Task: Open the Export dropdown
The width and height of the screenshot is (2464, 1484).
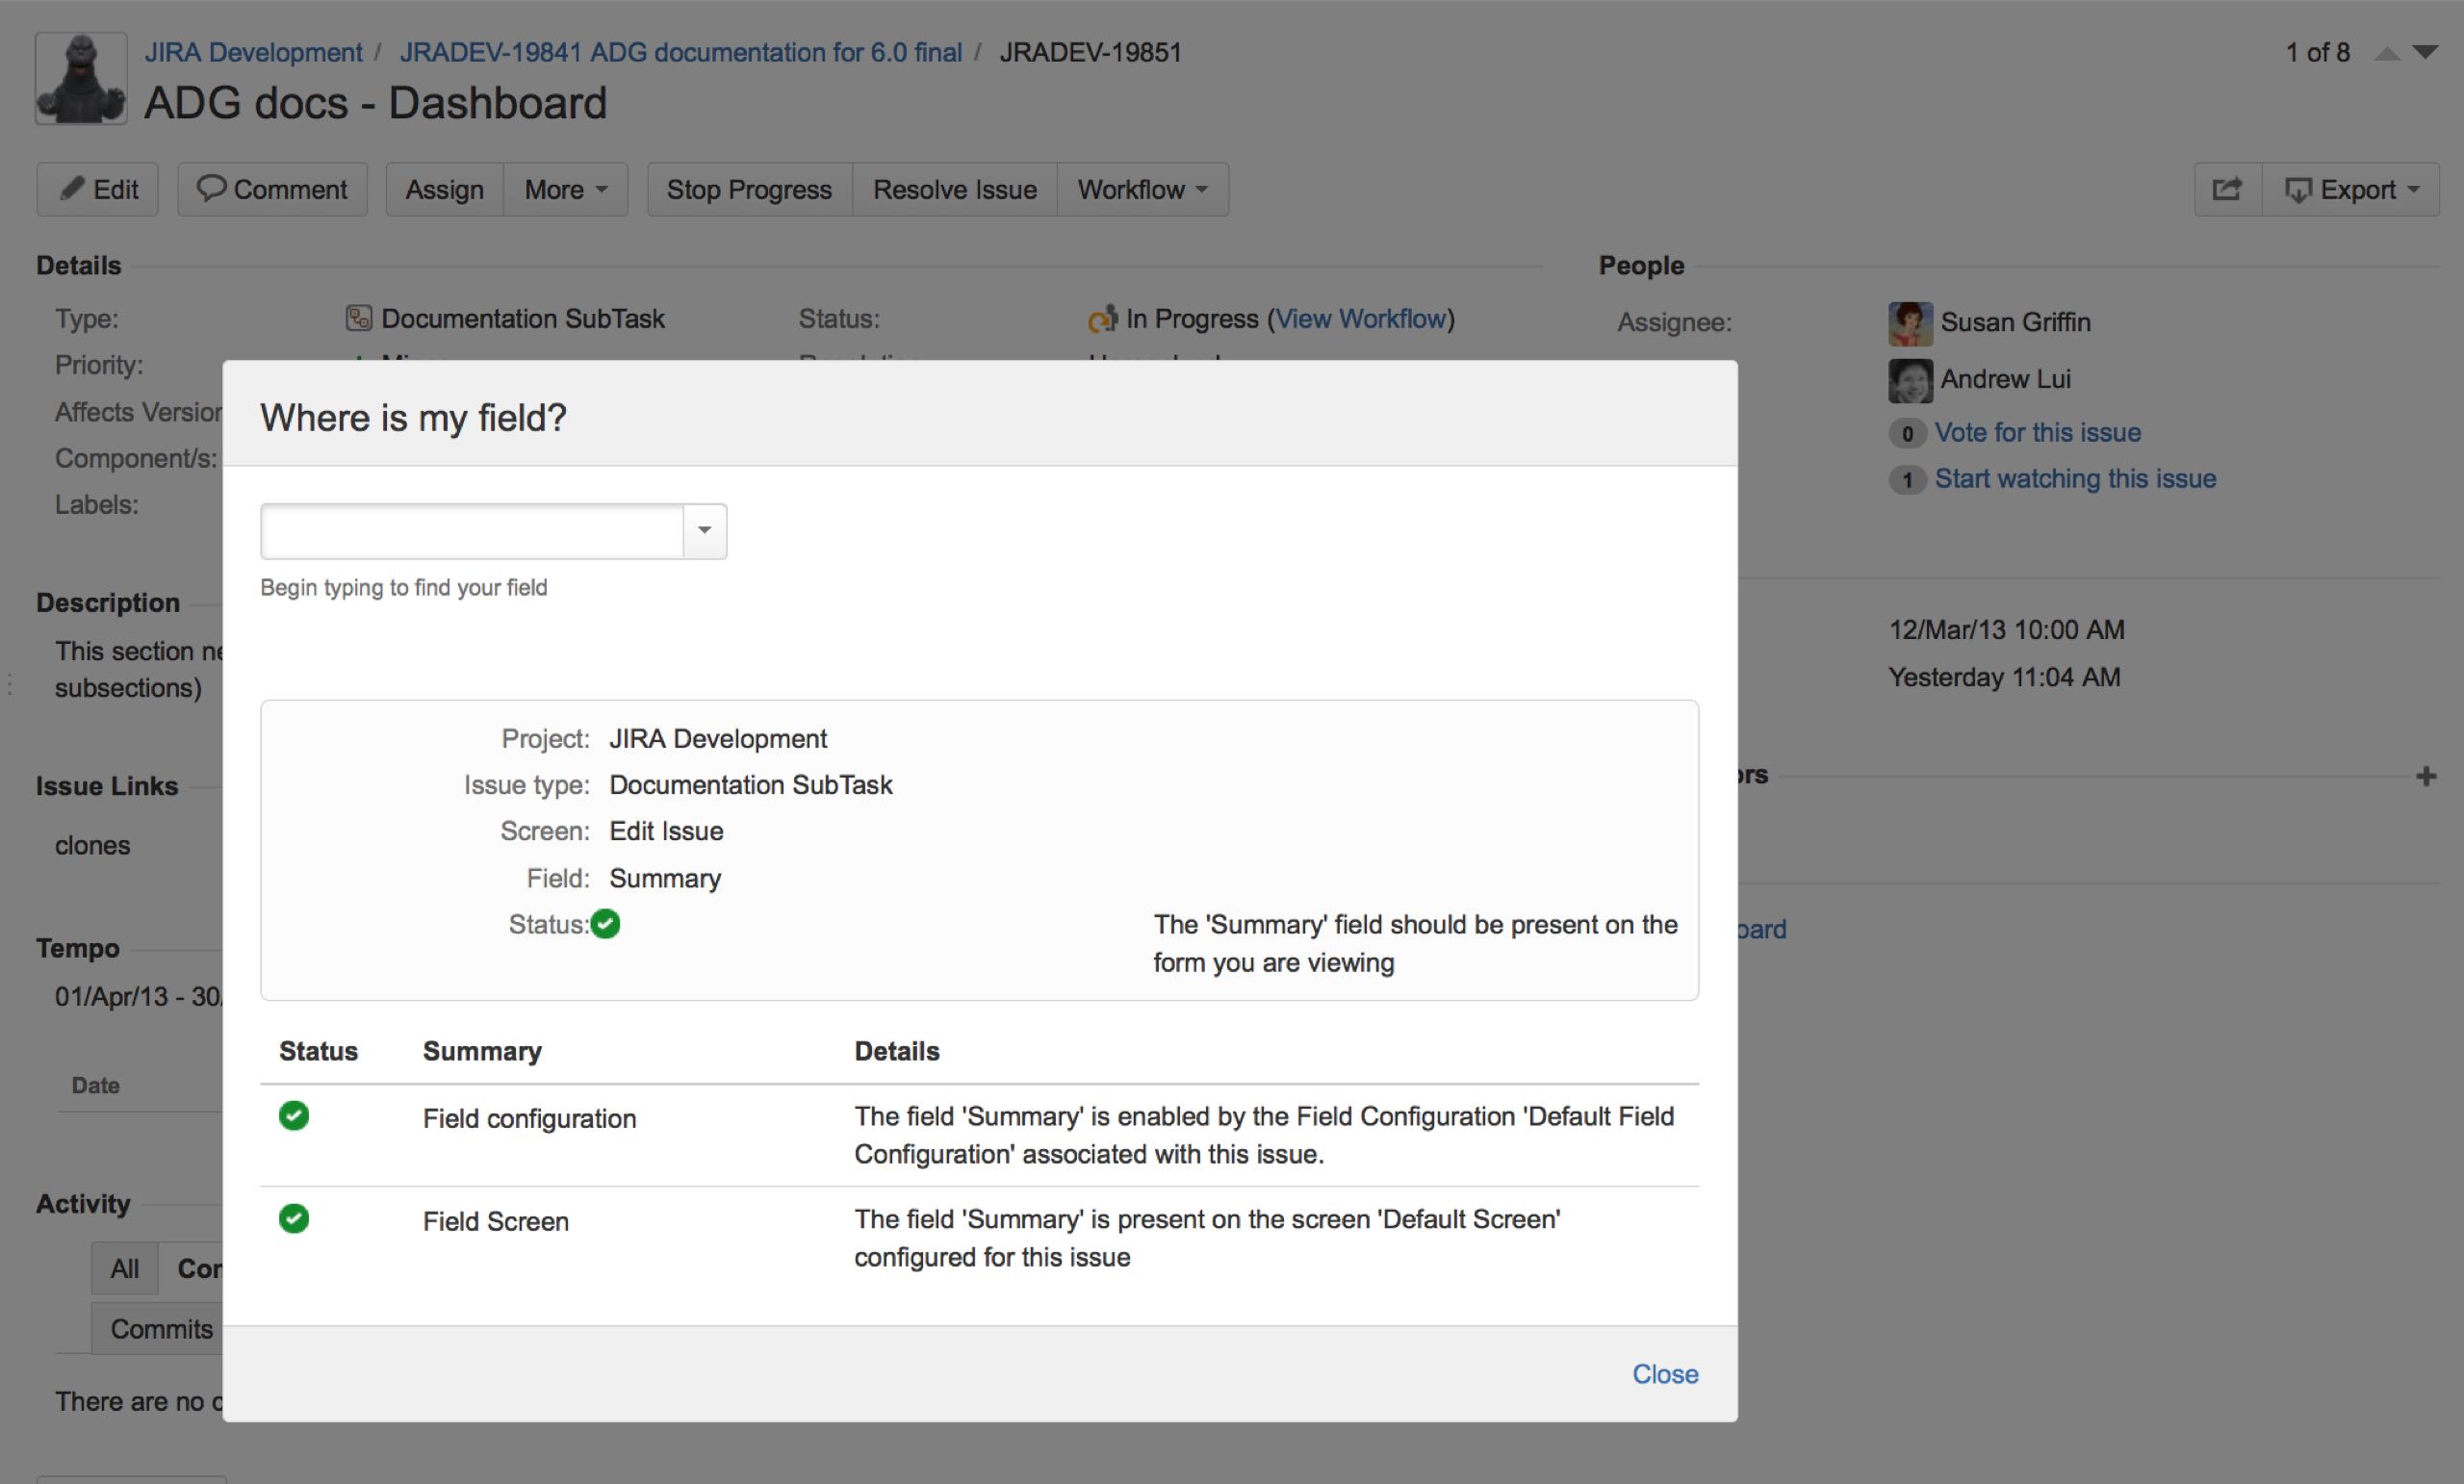Action: pos(2351,190)
